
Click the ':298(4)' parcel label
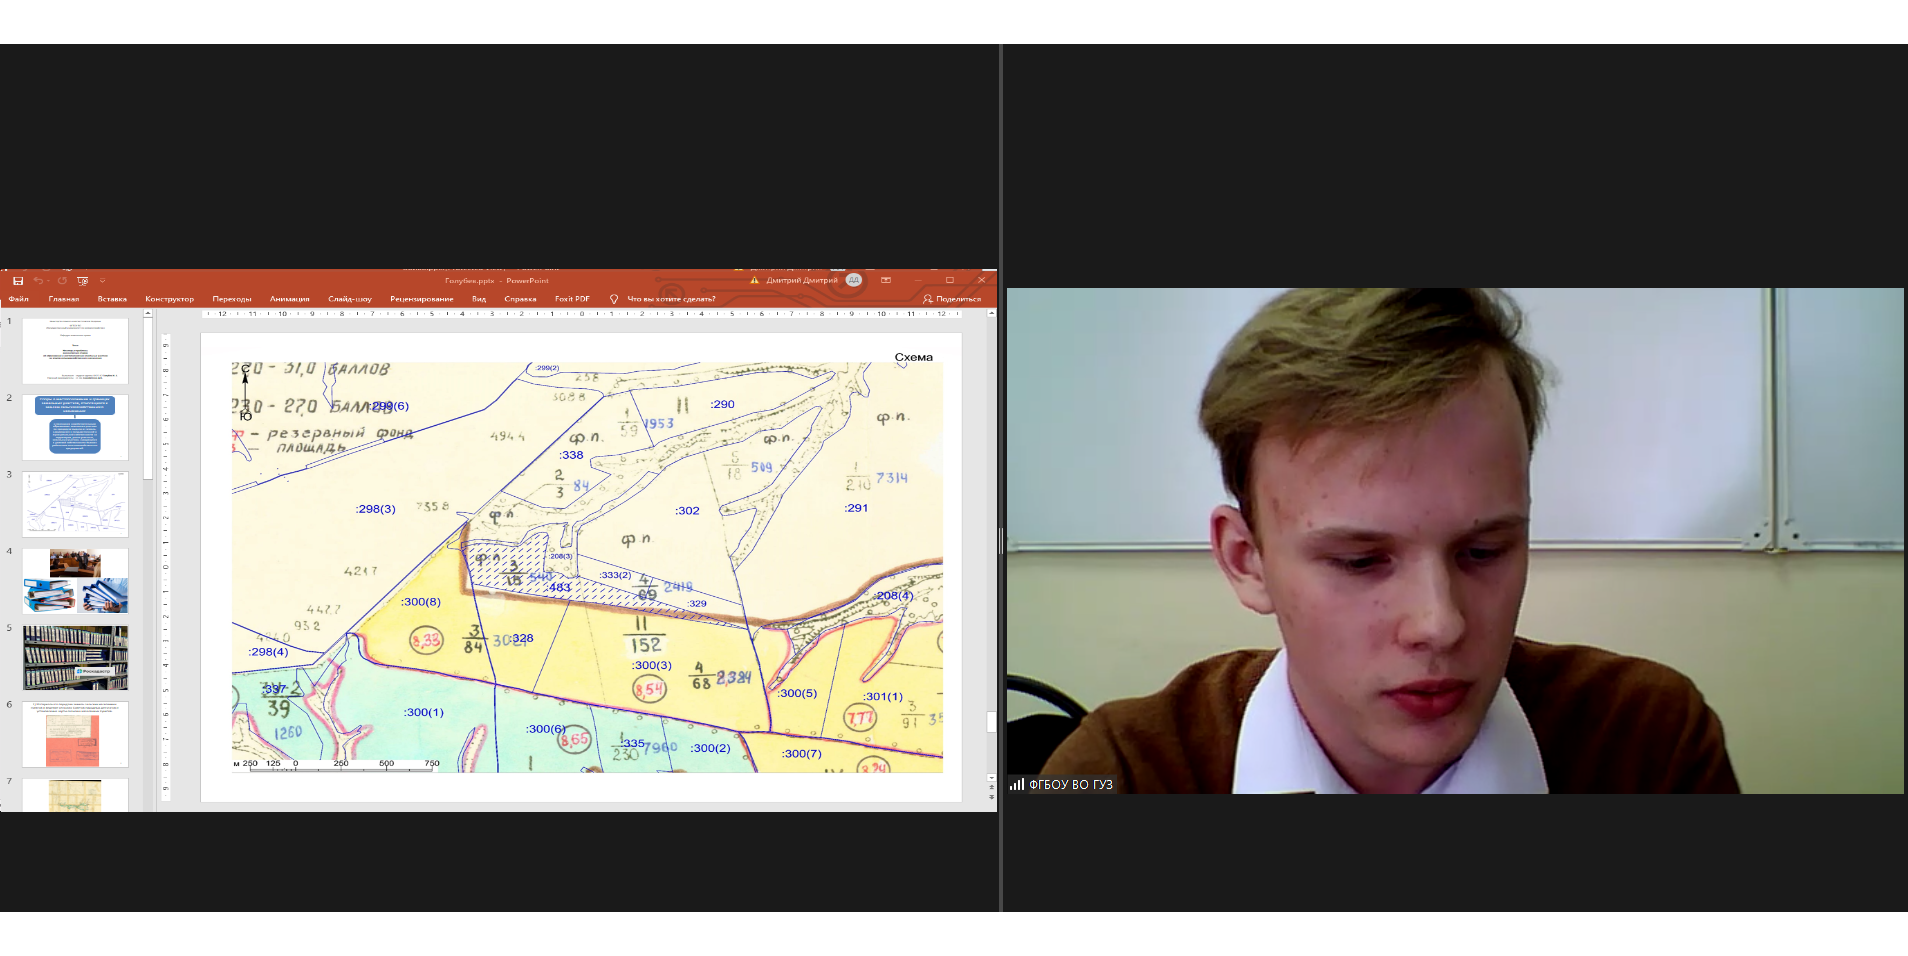[x=268, y=652]
